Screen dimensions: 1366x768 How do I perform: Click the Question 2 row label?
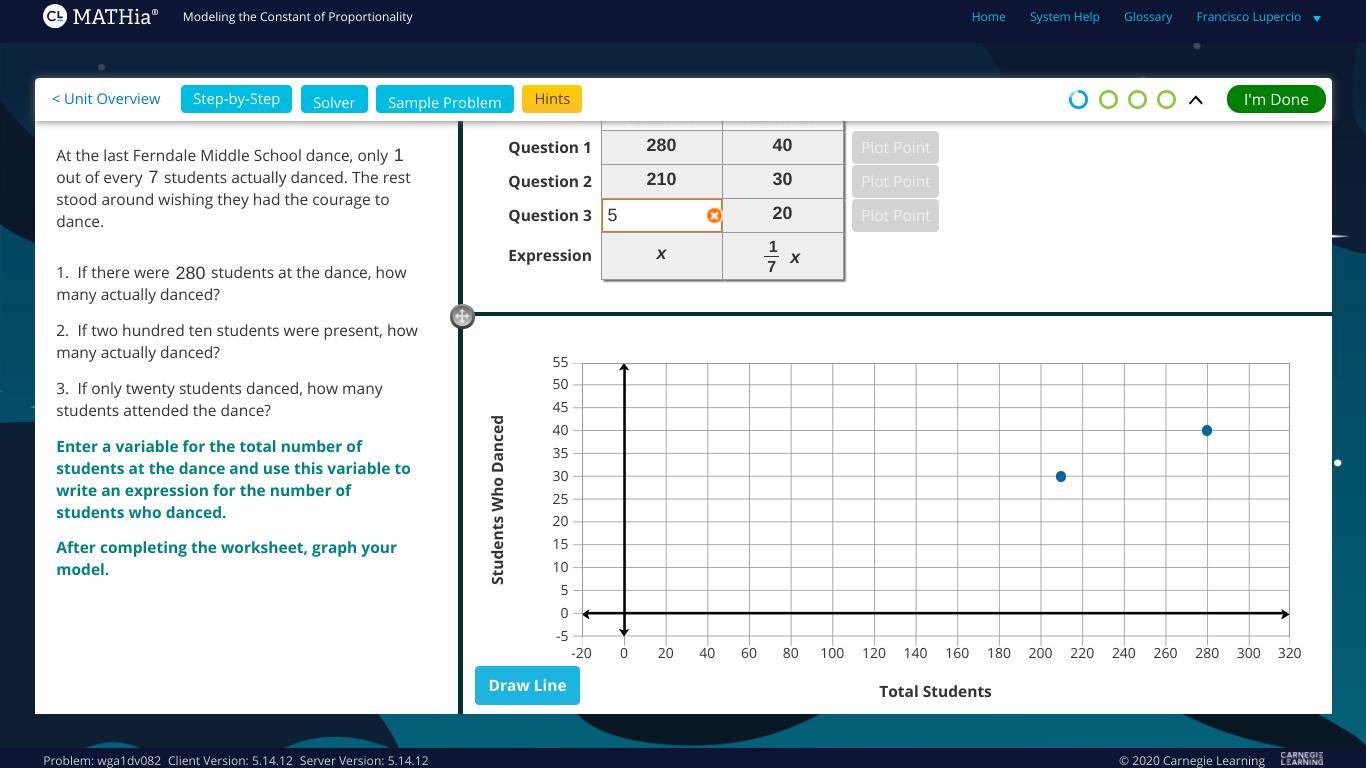pyautogui.click(x=550, y=181)
